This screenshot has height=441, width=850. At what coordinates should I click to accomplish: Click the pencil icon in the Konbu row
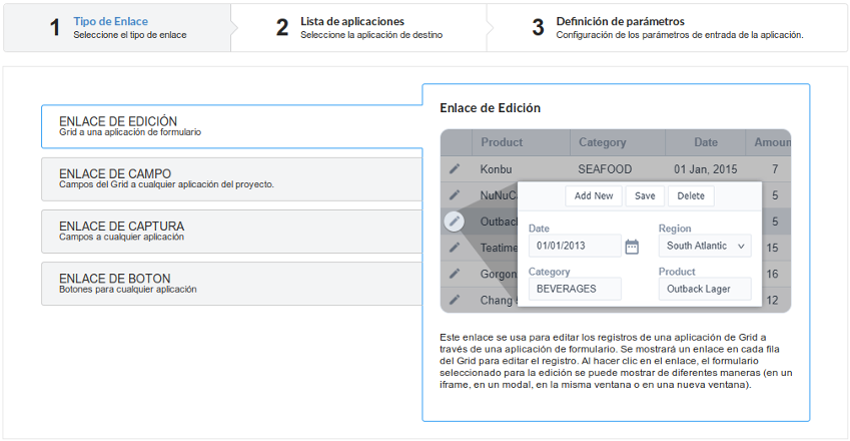454,169
